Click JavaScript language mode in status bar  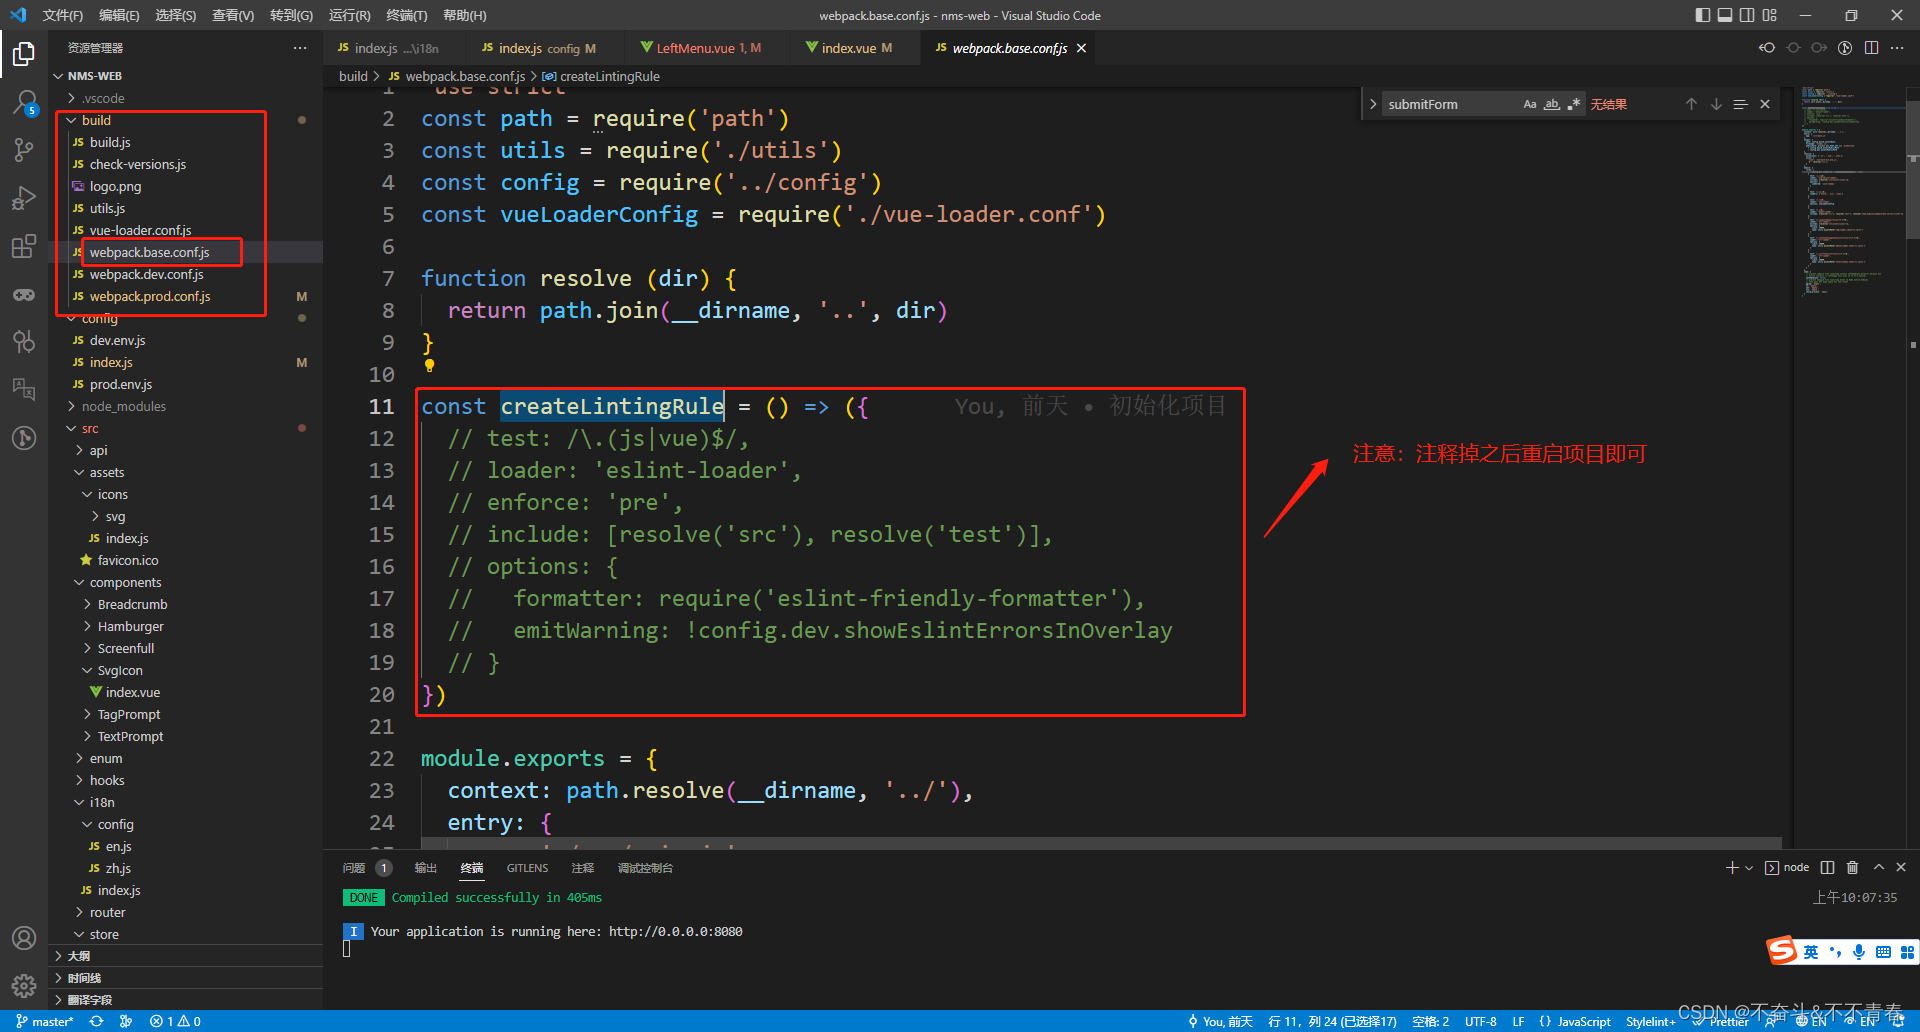click(1584, 1021)
